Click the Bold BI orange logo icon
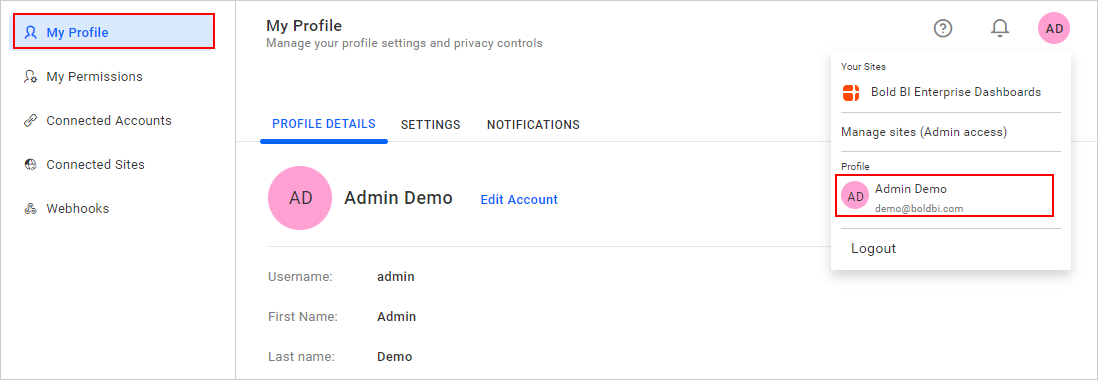 pos(851,92)
